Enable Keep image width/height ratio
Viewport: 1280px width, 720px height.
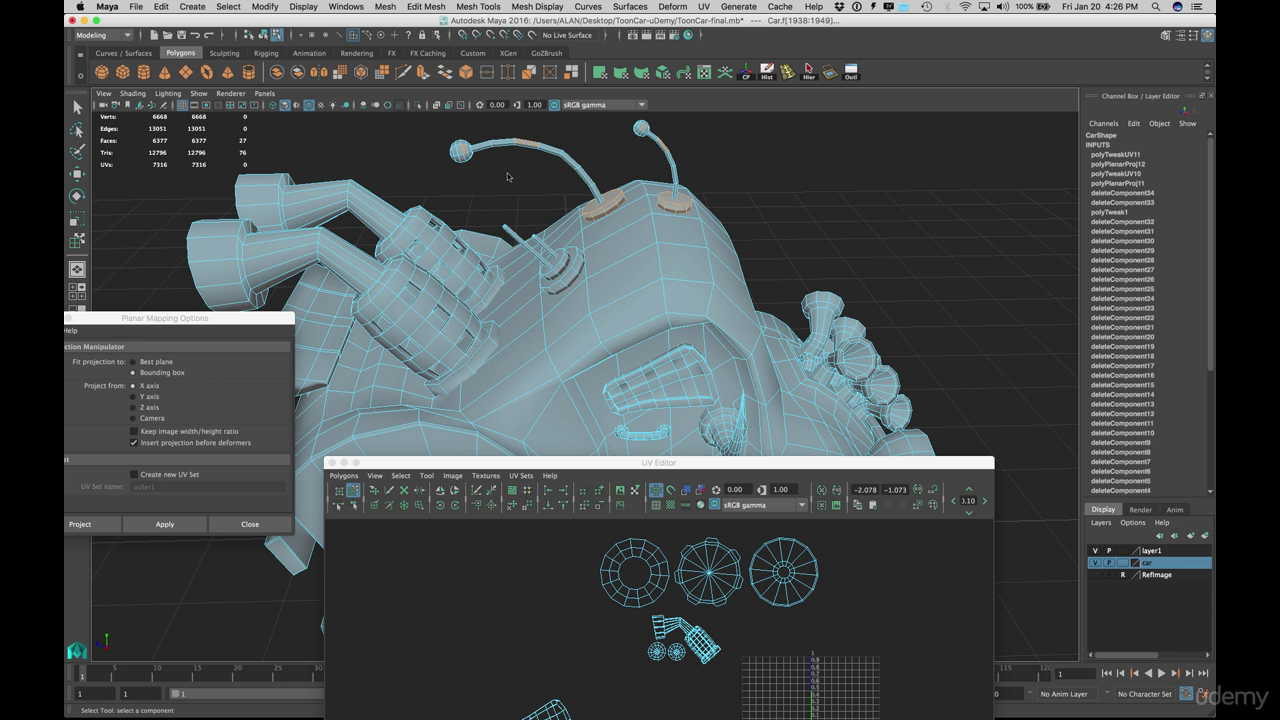pyautogui.click(x=134, y=432)
